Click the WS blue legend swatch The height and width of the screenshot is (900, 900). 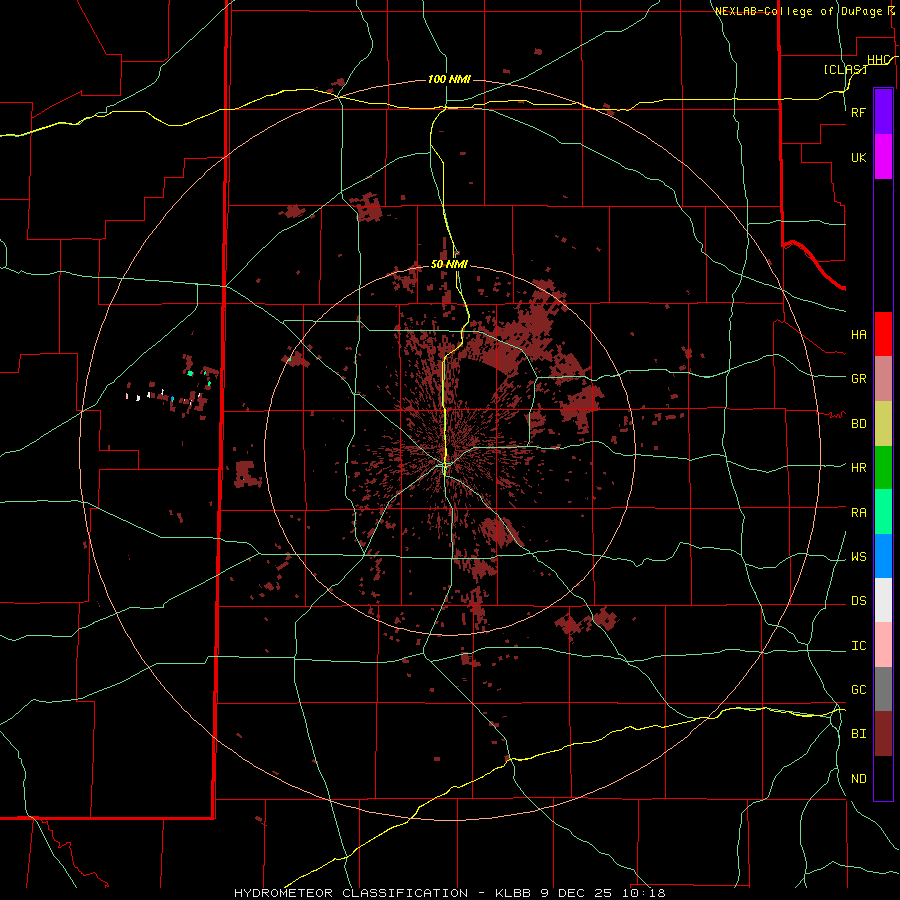pos(883,556)
